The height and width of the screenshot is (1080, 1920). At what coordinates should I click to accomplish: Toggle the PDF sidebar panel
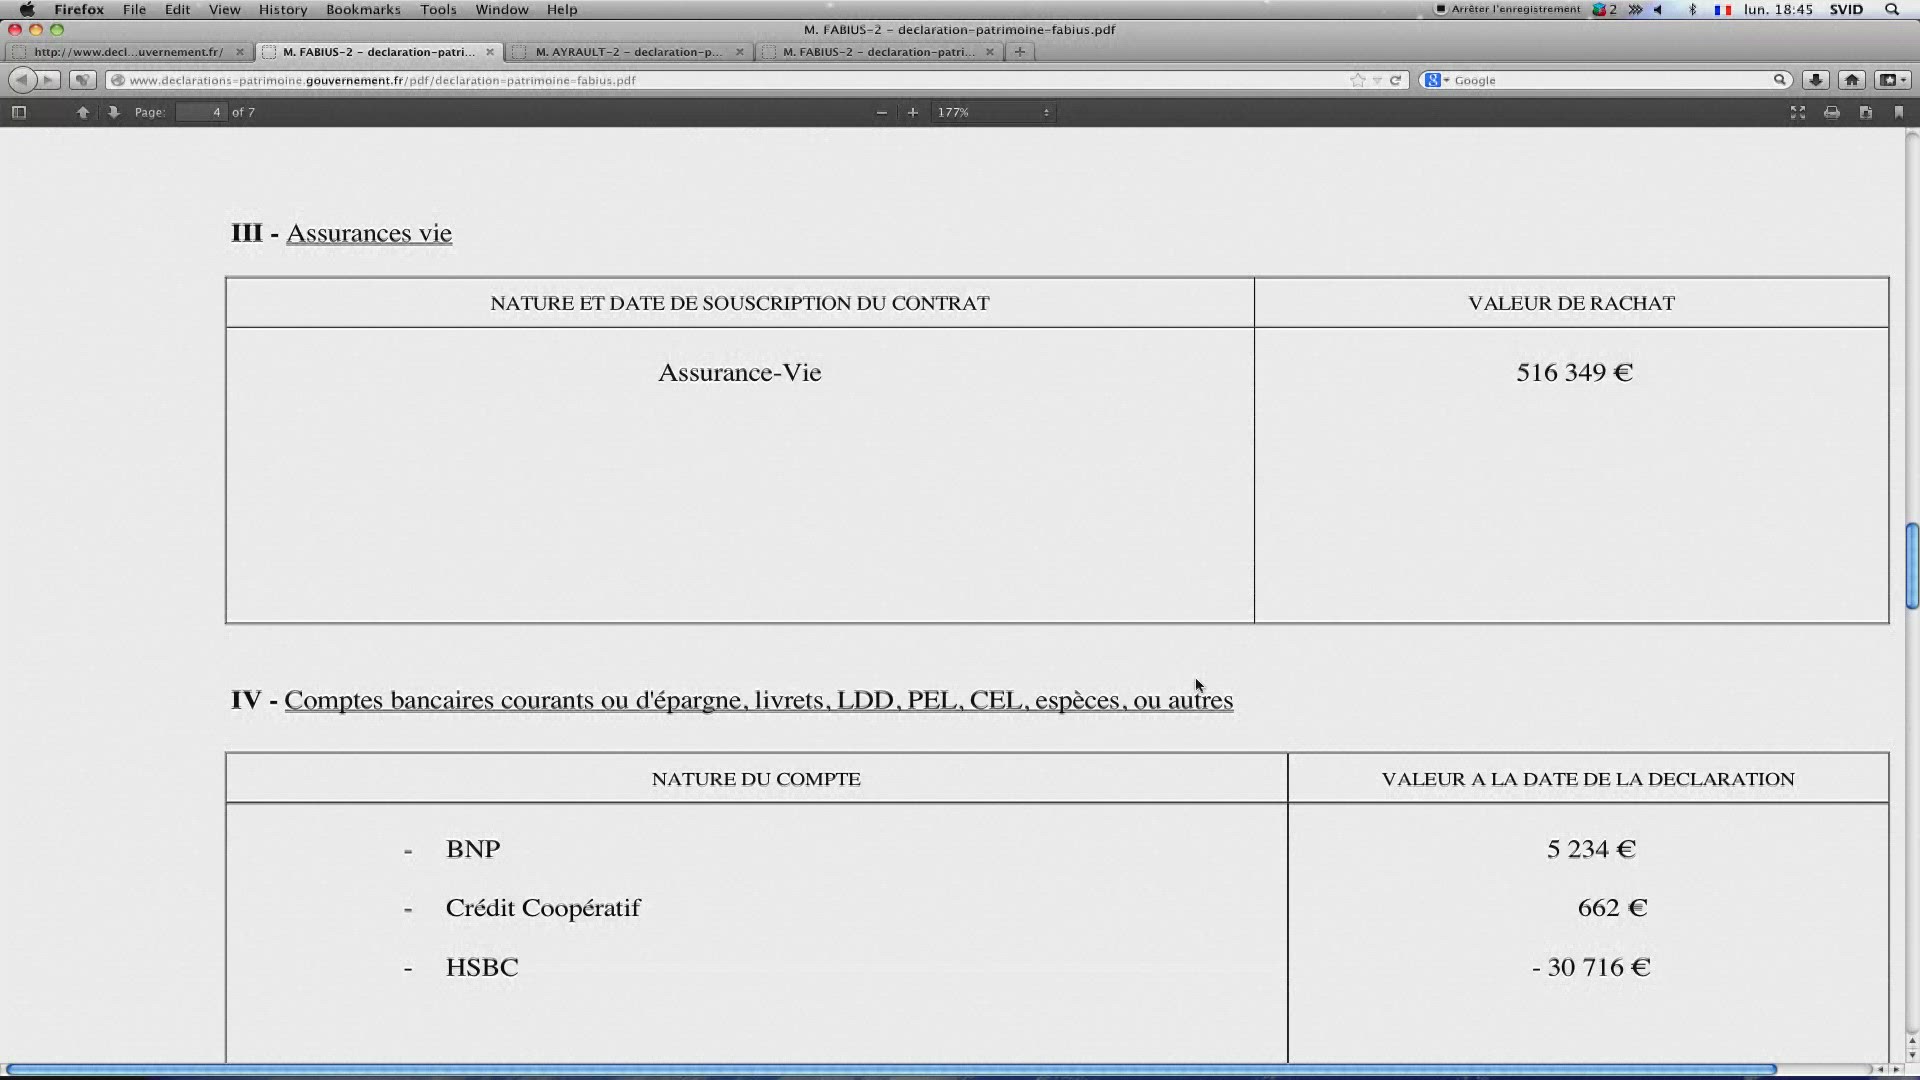(19, 112)
